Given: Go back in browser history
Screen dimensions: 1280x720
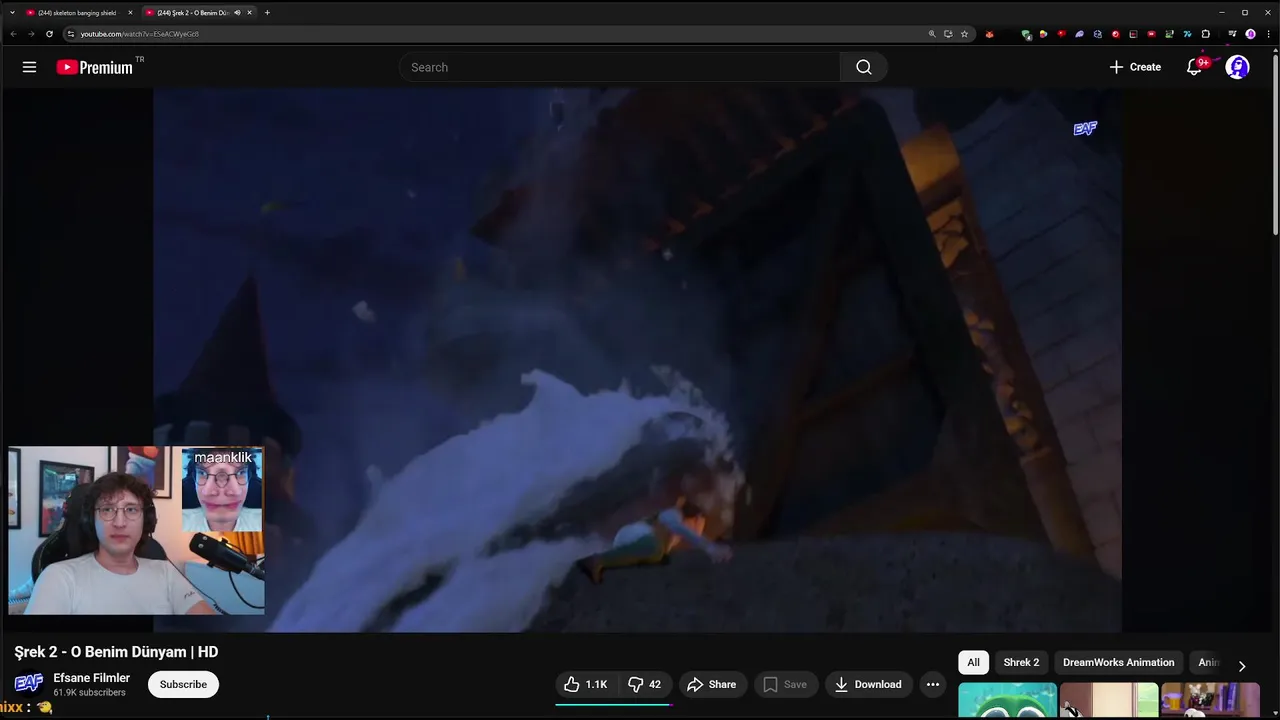Looking at the screenshot, I should tap(13, 34).
